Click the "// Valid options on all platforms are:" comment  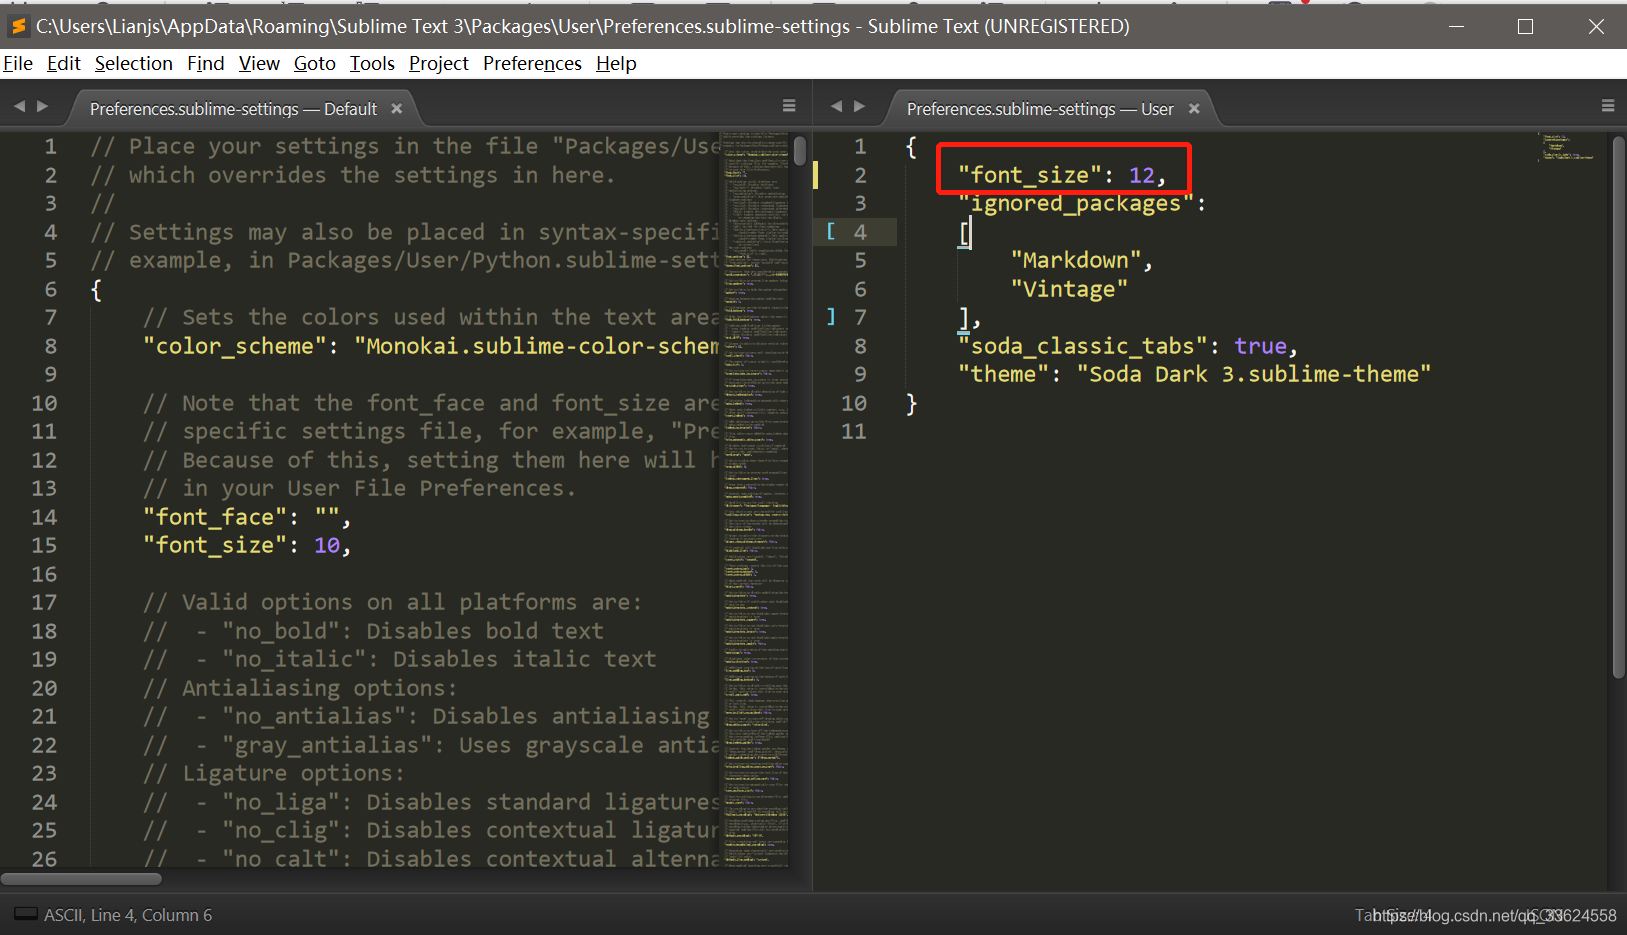tap(392, 602)
